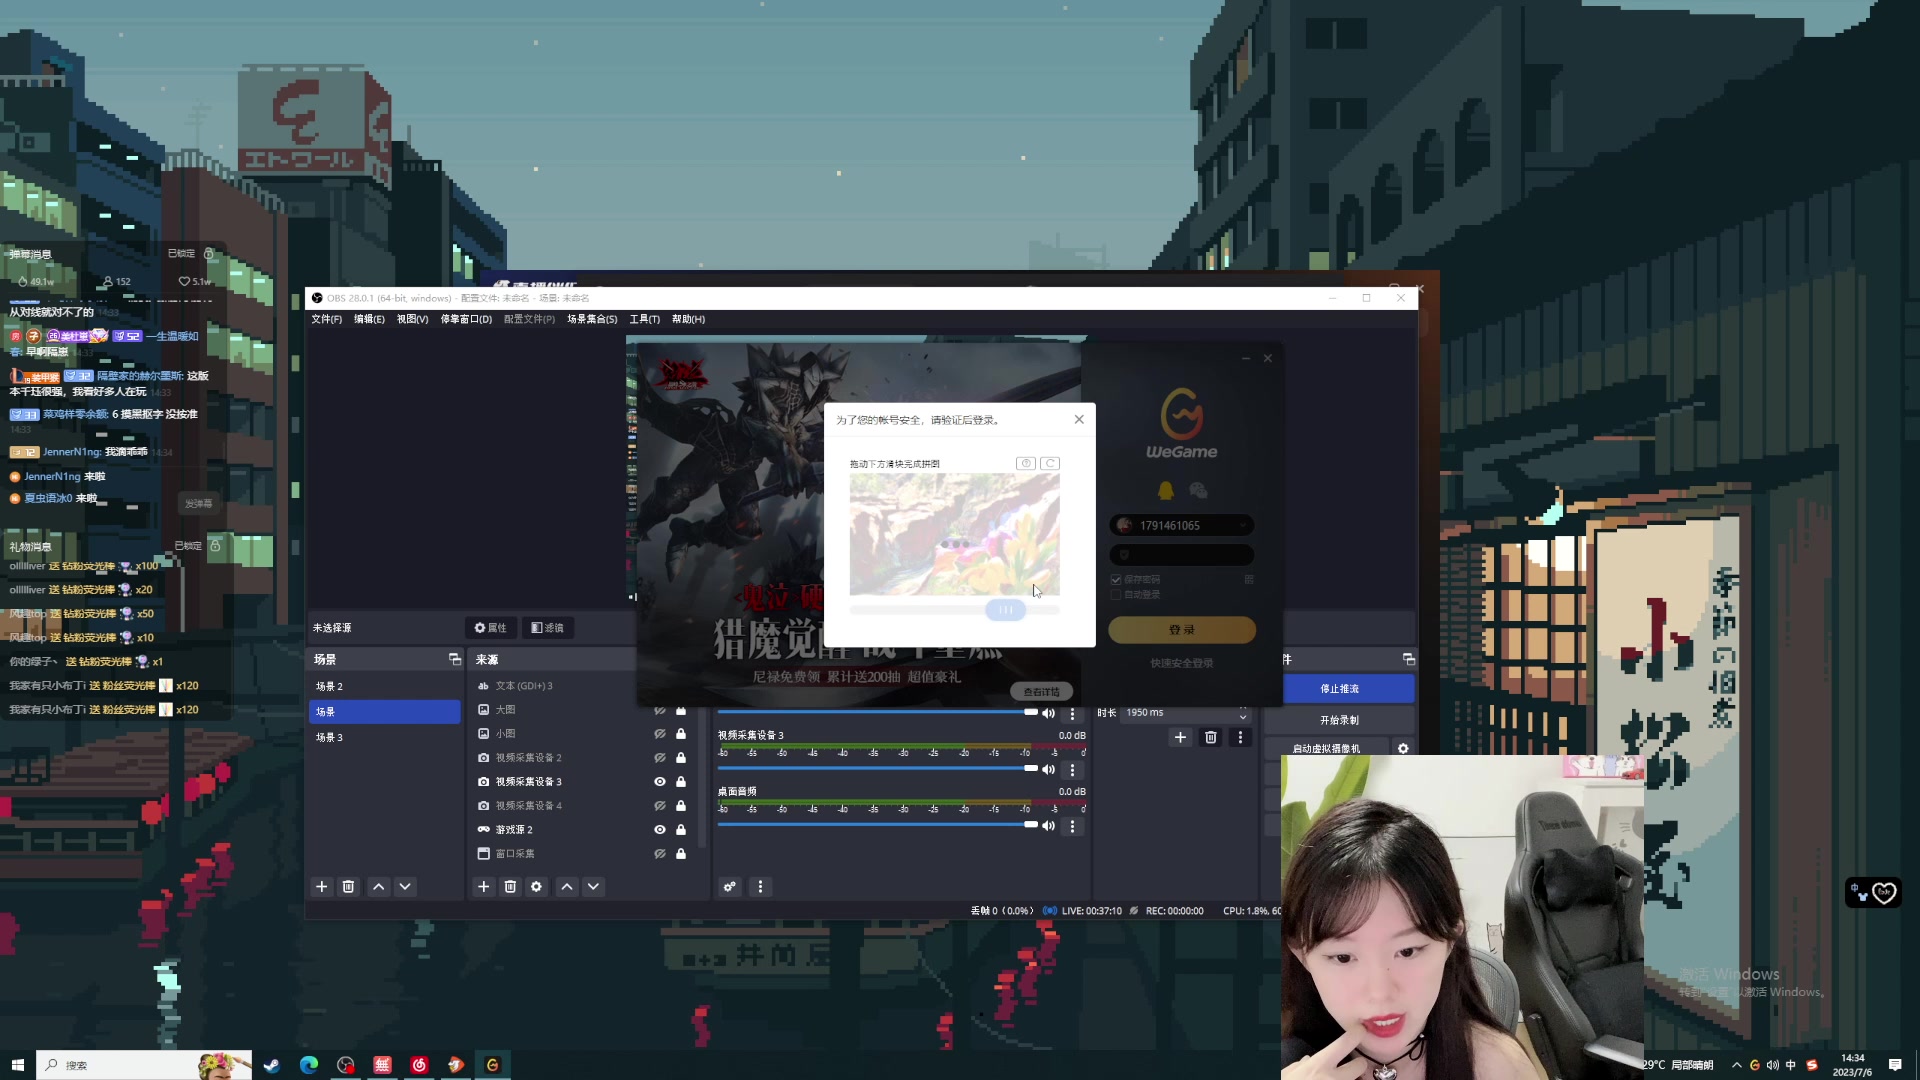Screen dimensions: 1920x1080
Task: Move selected source up arrow
Action: click(x=567, y=887)
